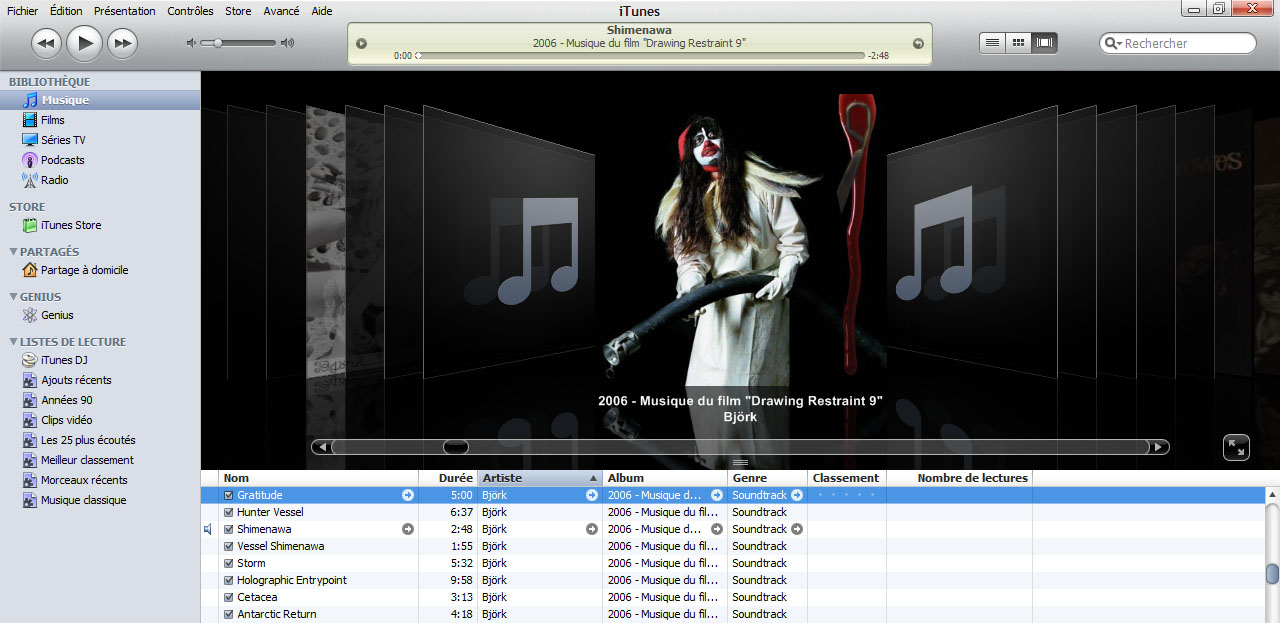Adjust the volume slider knob
Screen dimensions: 1280x623
click(219, 43)
